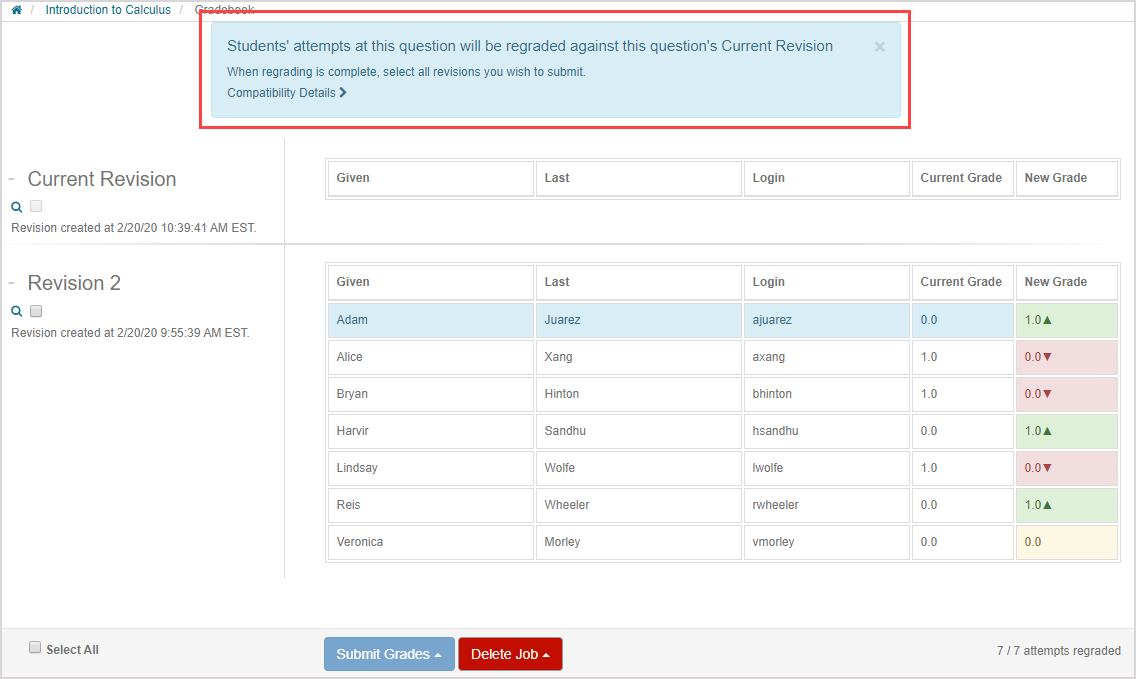The width and height of the screenshot is (1136, 679).
Task: Open the preview magnifier for Current Revision
Action: tap(16, 206)
